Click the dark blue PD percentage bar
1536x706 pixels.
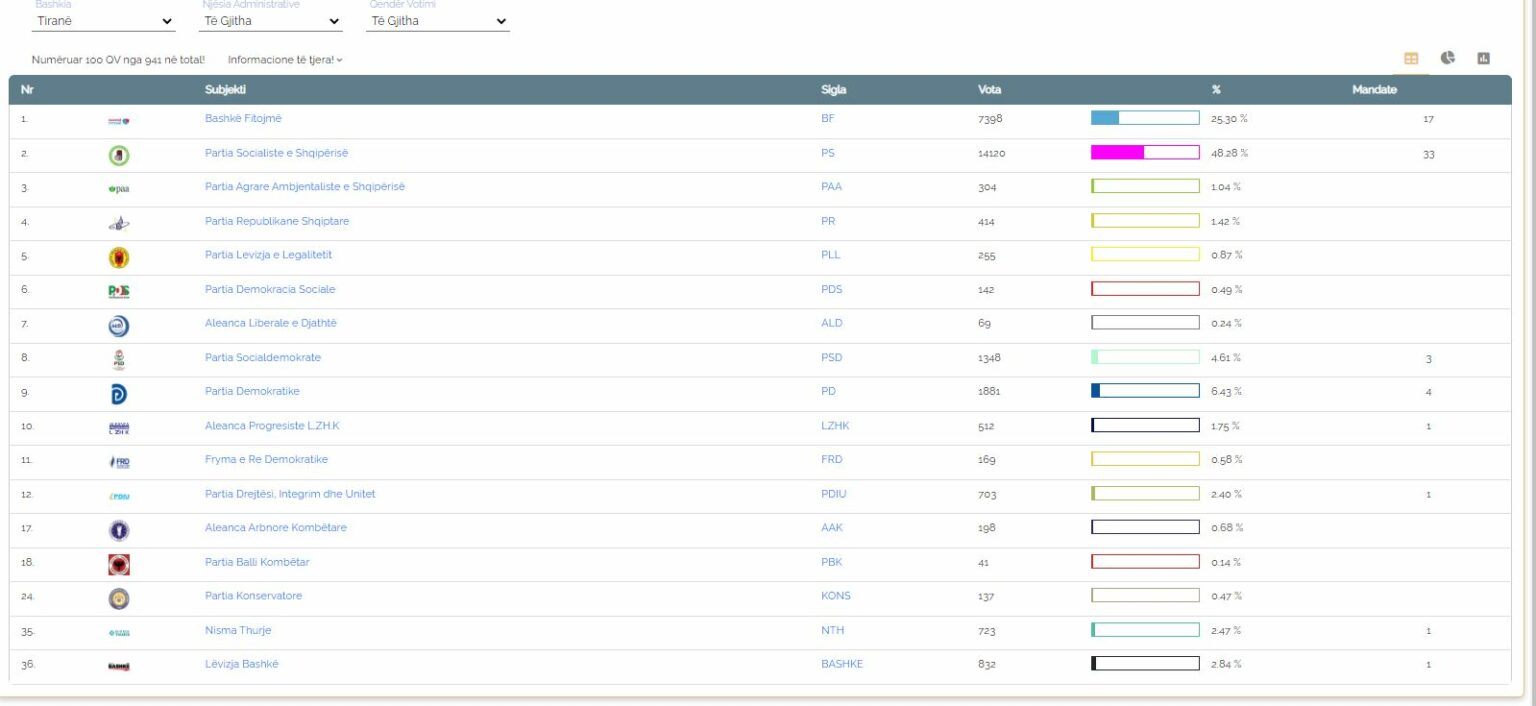(1145, 391)
